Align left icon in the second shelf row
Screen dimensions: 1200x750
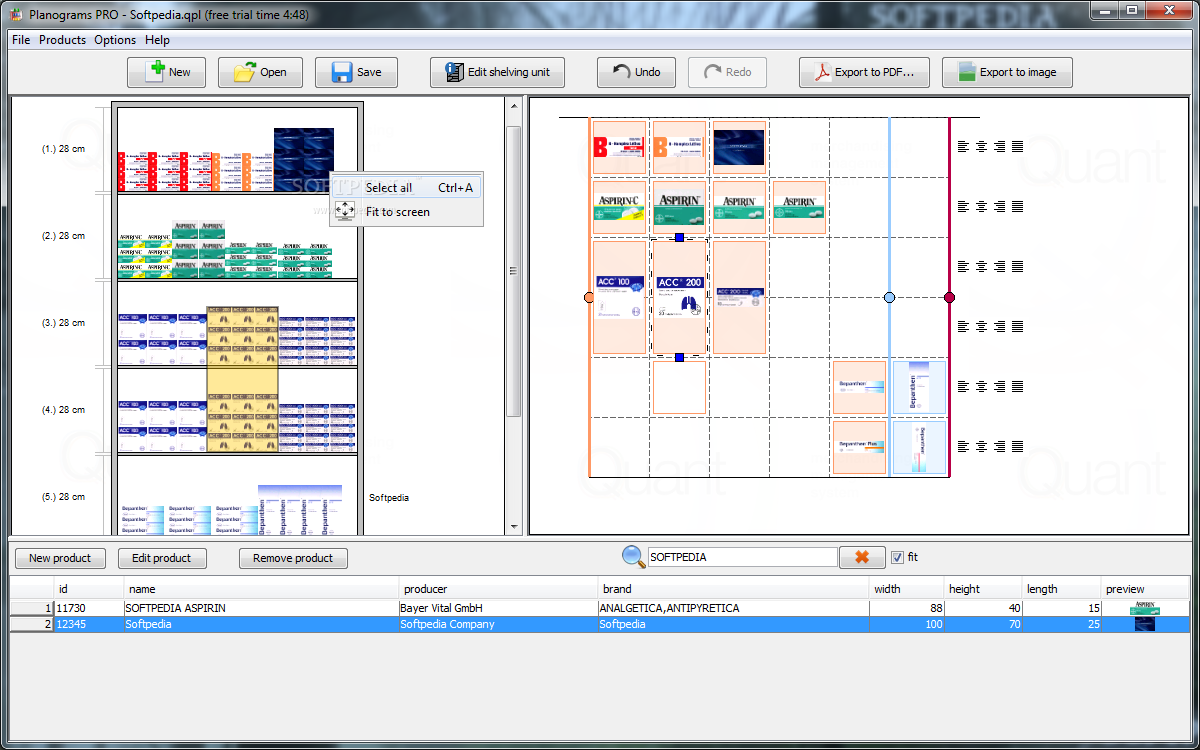[963, 207]
